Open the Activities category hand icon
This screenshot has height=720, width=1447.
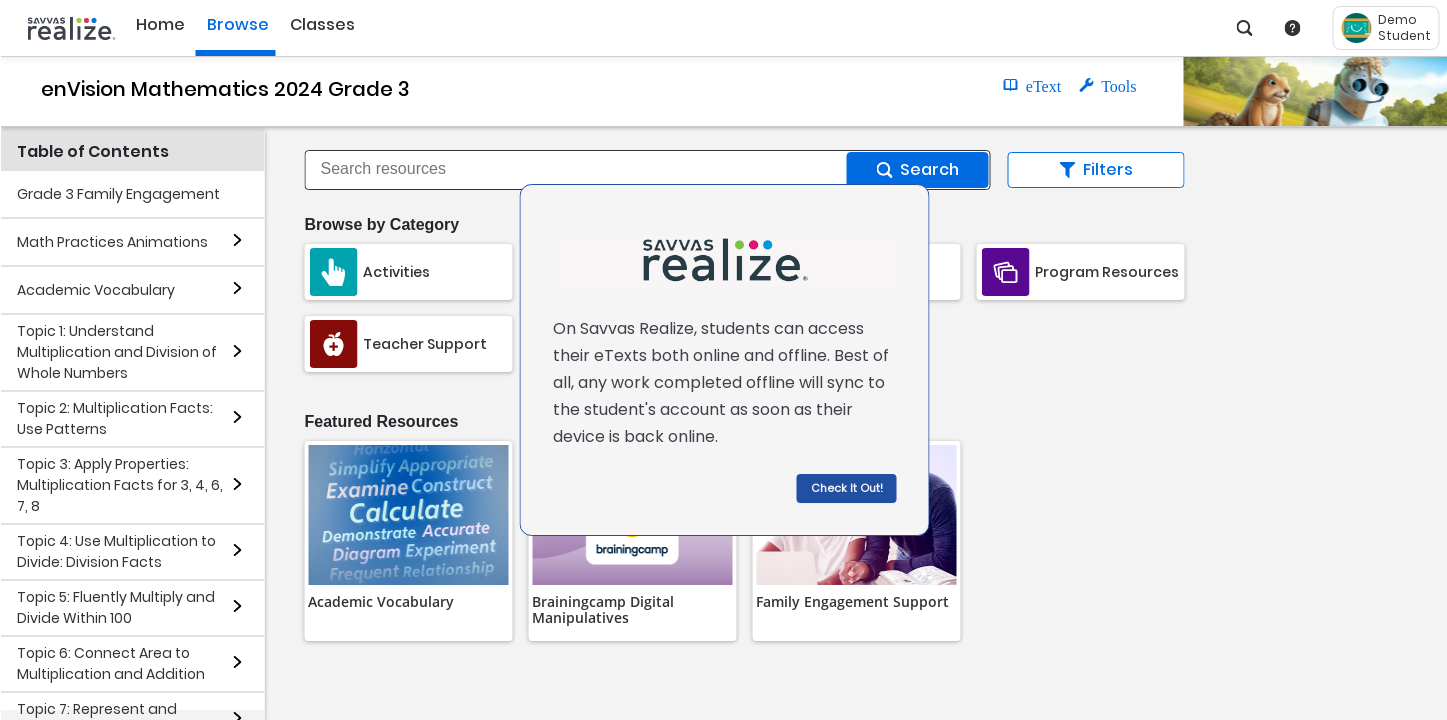point(333,272)
